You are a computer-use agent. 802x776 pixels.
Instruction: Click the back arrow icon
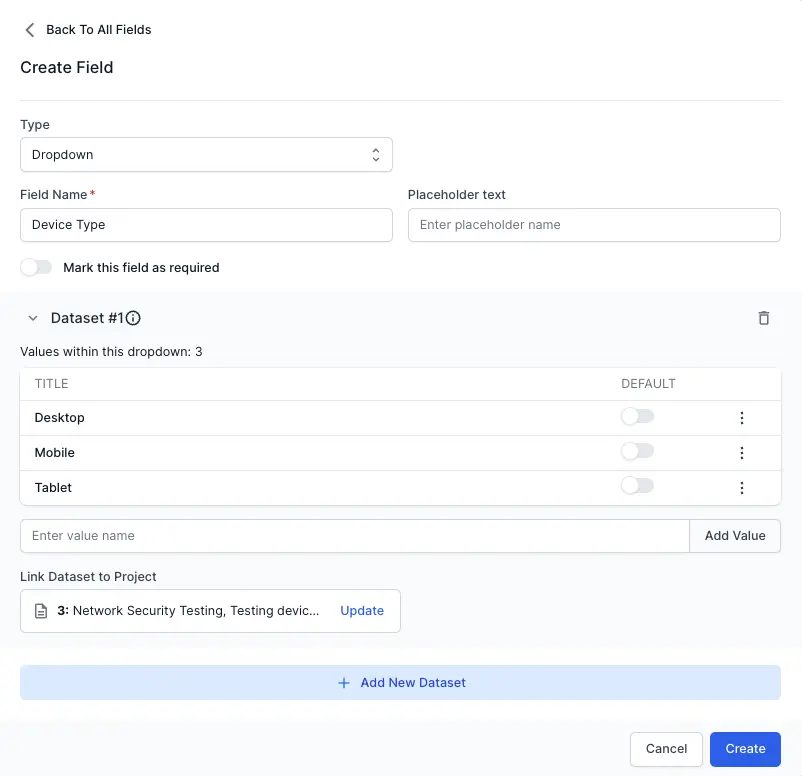click(29, 30)
